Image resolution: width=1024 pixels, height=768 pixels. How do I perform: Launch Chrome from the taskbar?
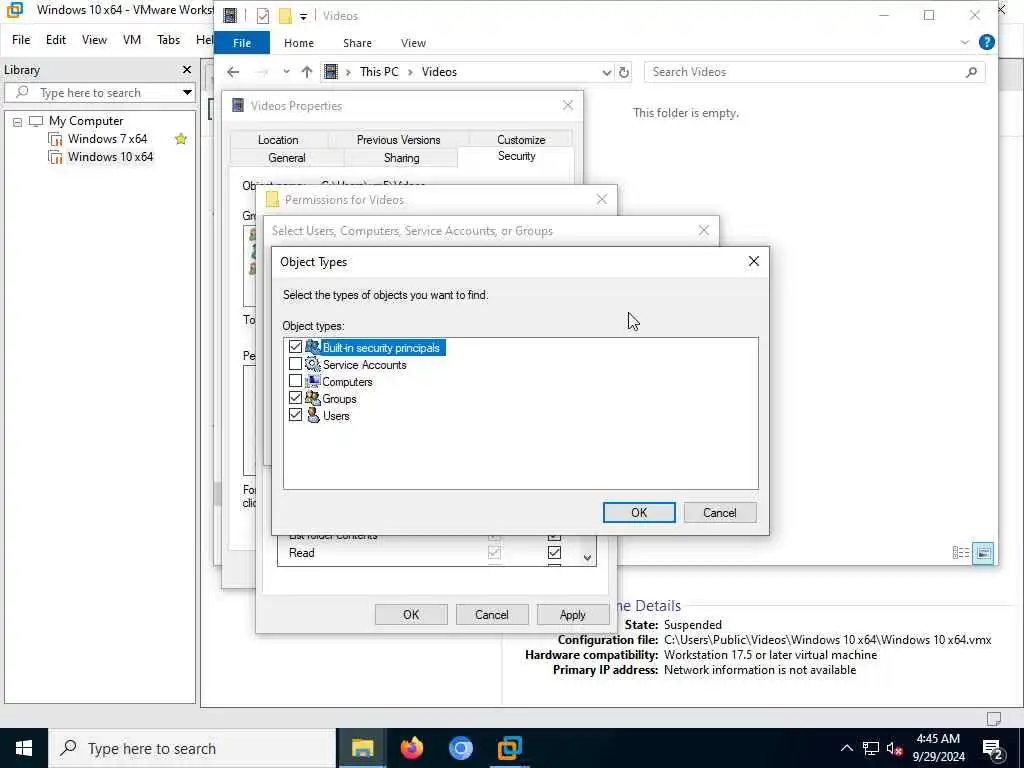click(460, 748)
